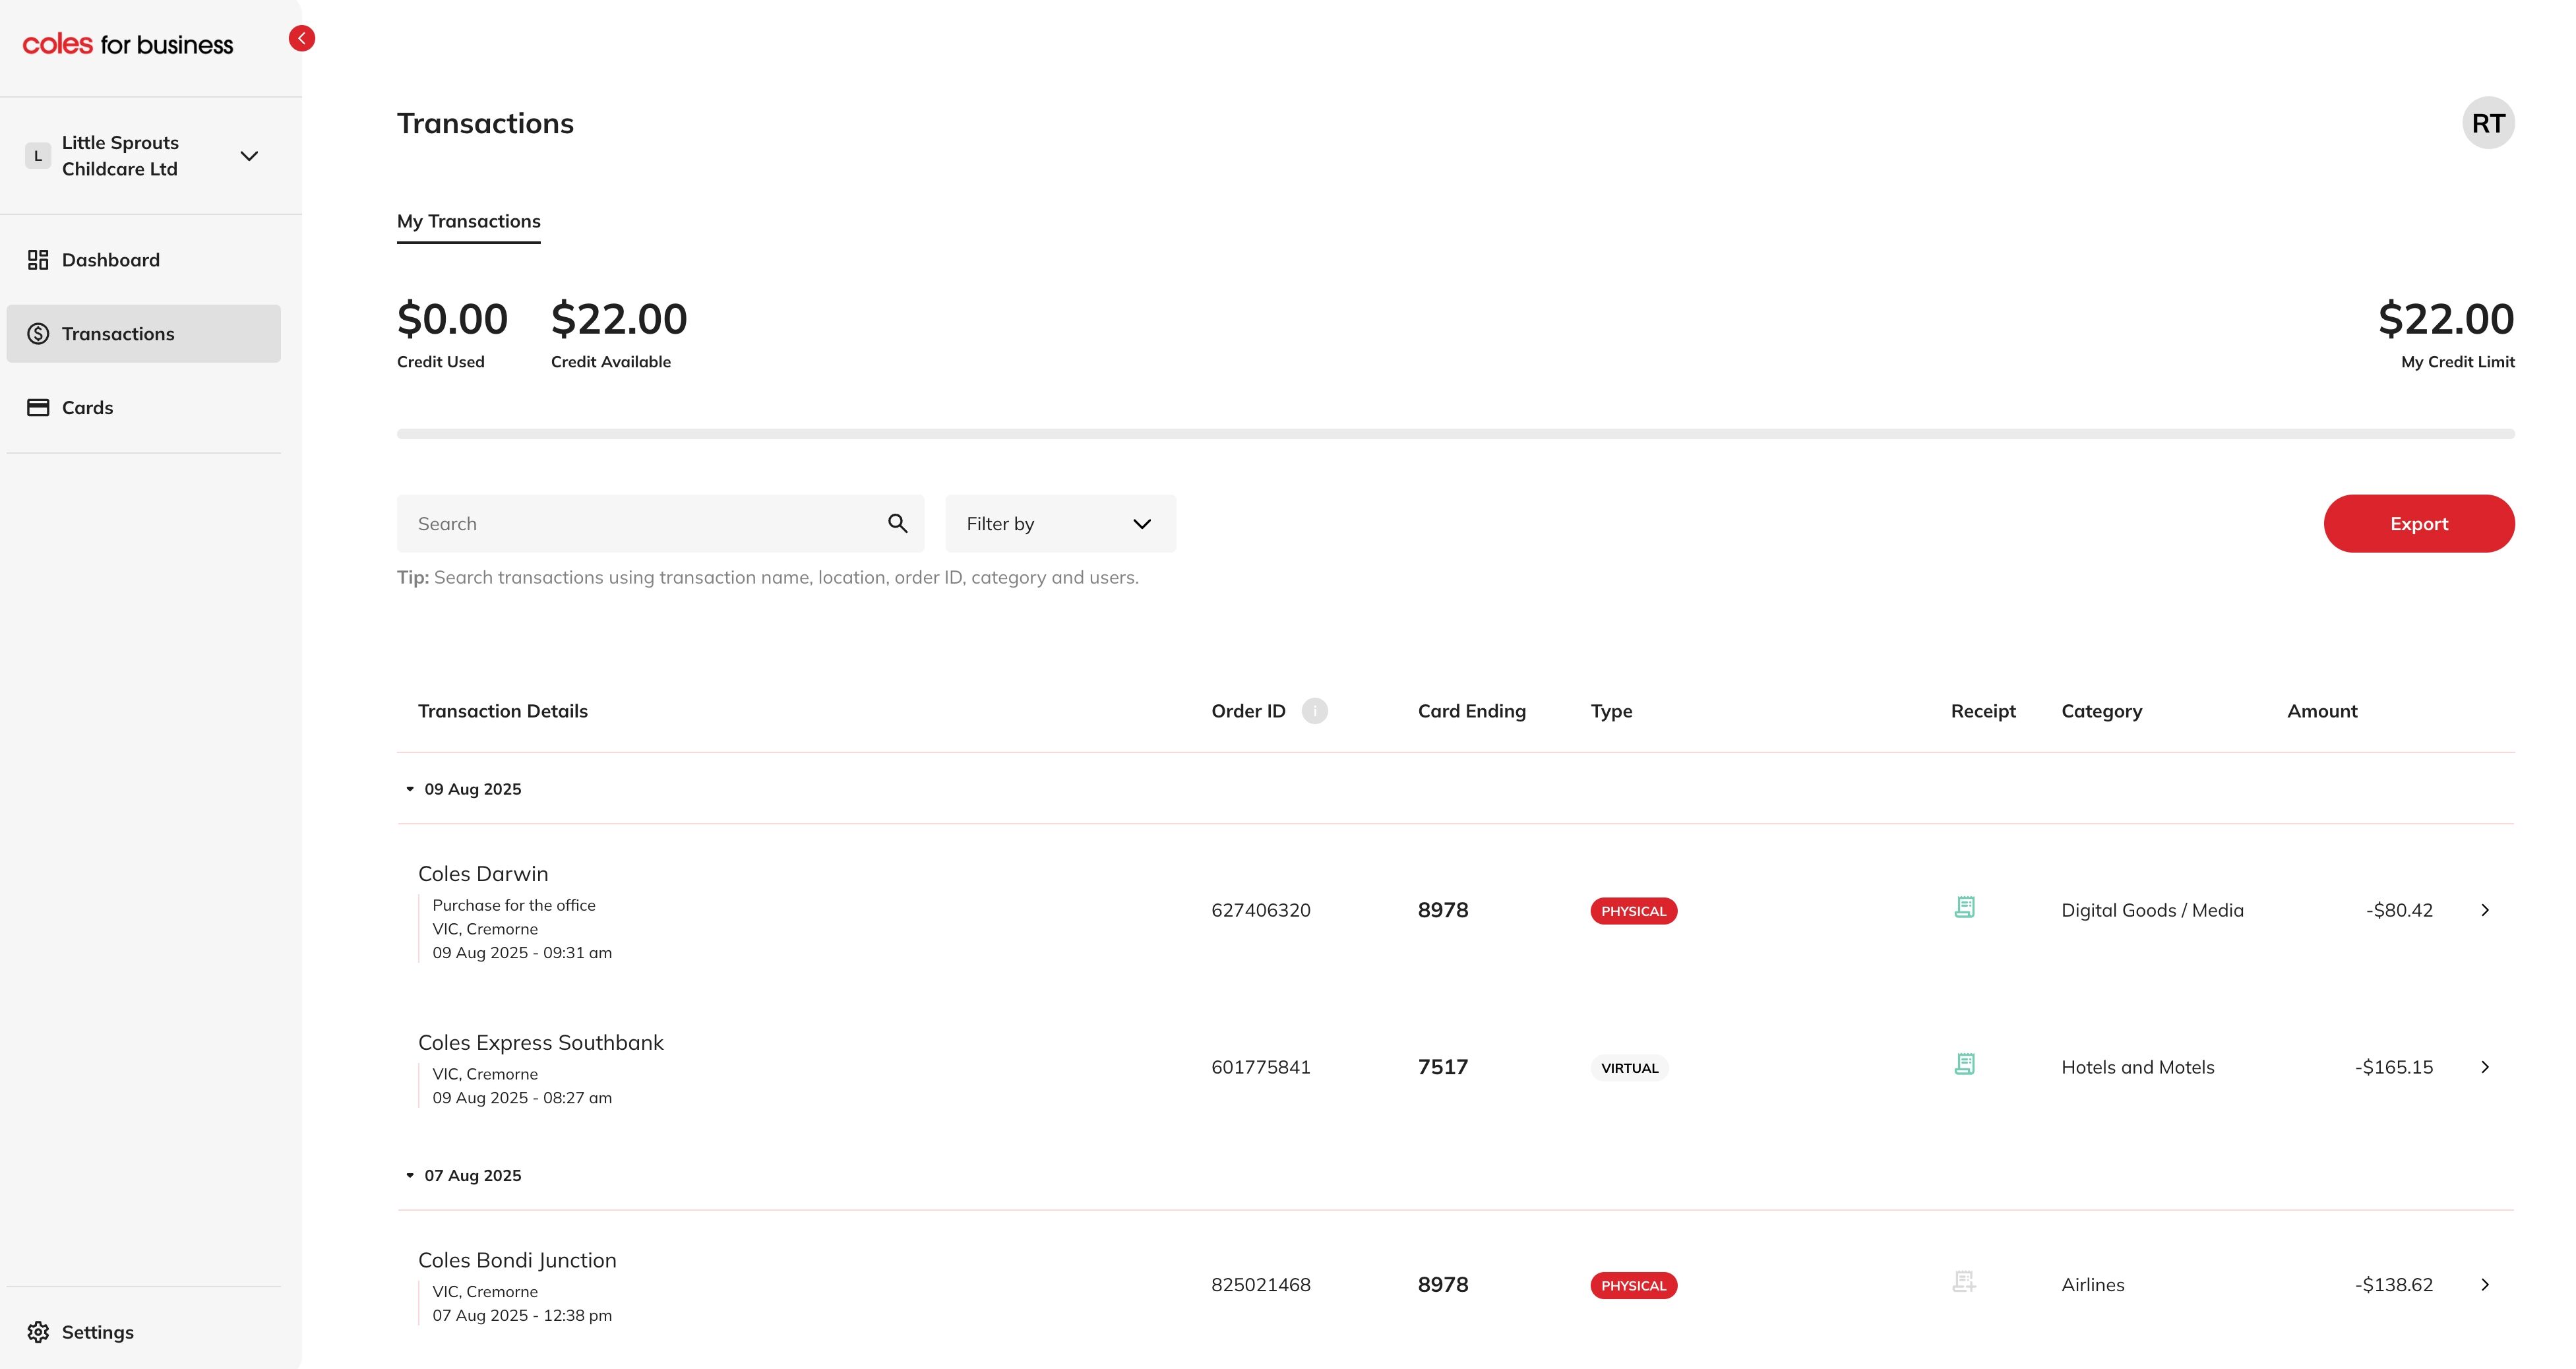
Task: Collapse the 09 Aug 2025 transaction group
Action: pos(409,788)
